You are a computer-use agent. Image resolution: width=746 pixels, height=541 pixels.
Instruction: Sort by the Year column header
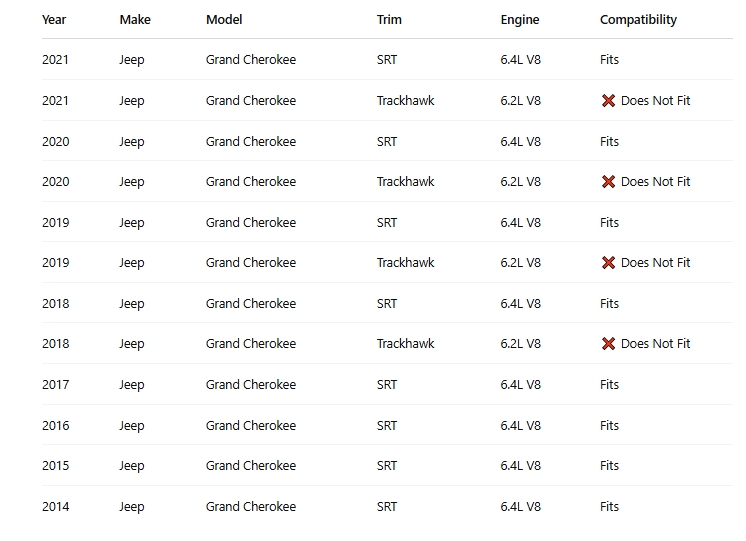pos(54,20)
